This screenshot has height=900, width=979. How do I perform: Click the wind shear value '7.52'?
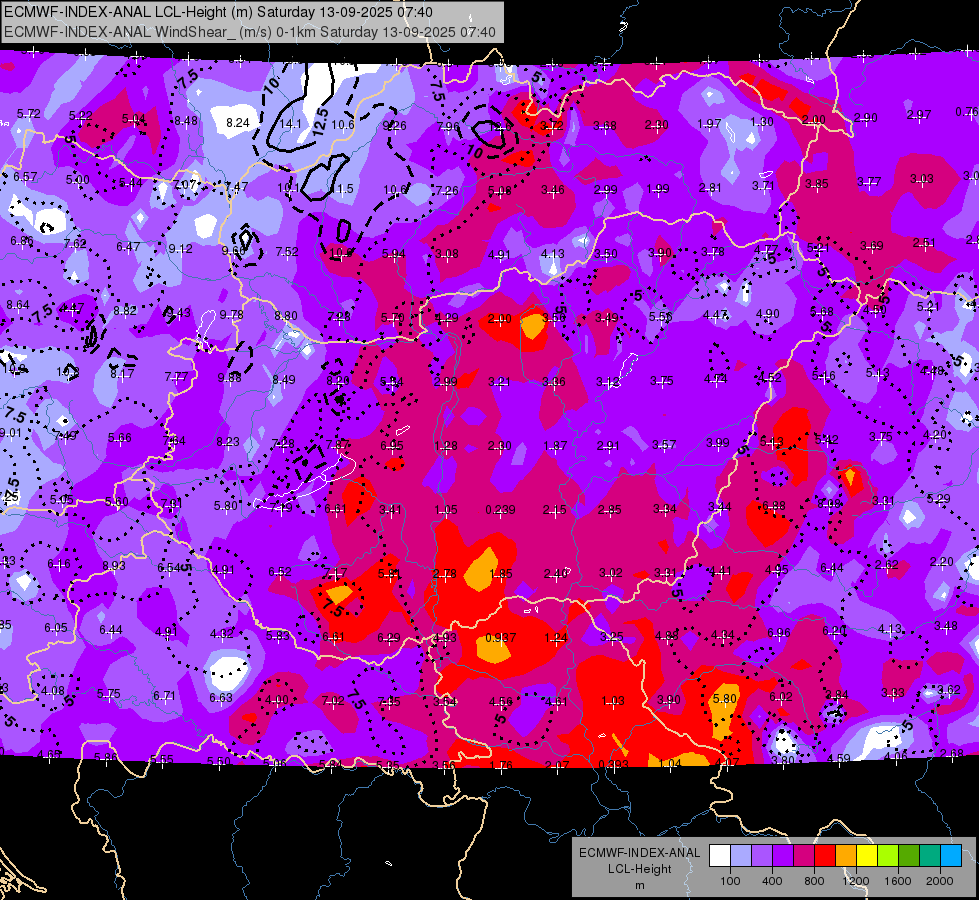(287, 252)
